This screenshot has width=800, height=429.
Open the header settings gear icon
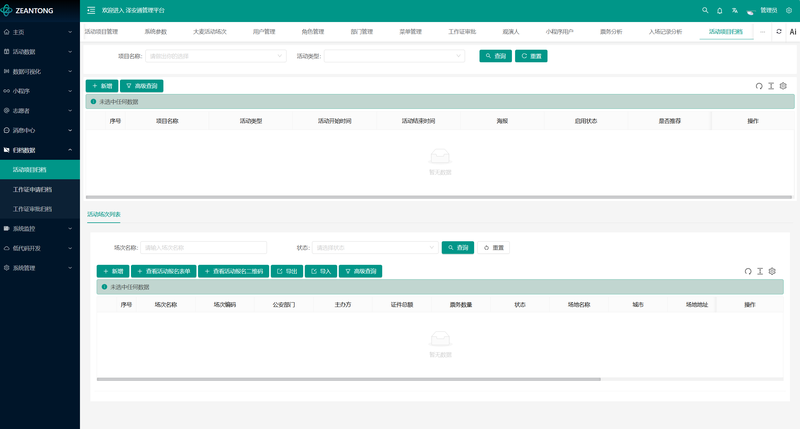[789, 10]
